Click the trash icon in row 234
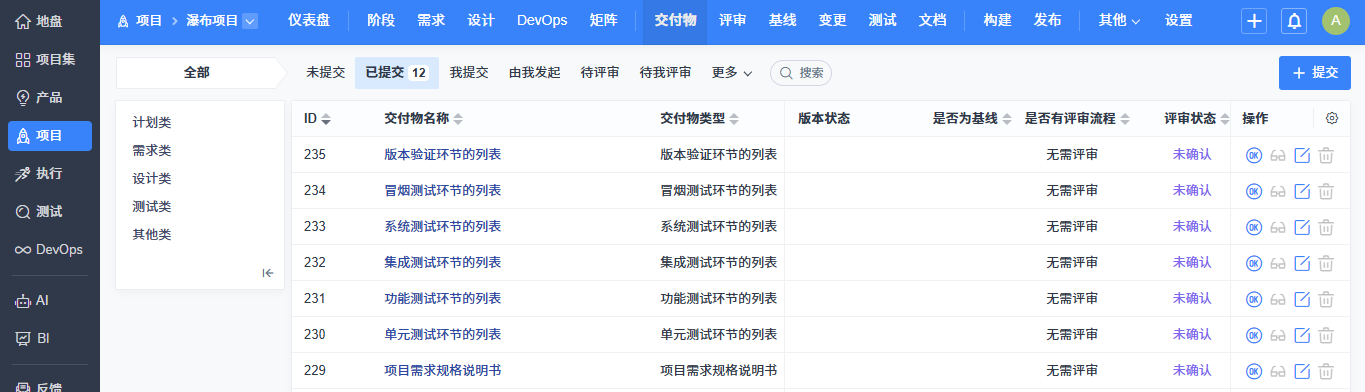1365x392 pixels. (x=1326, y=191)
